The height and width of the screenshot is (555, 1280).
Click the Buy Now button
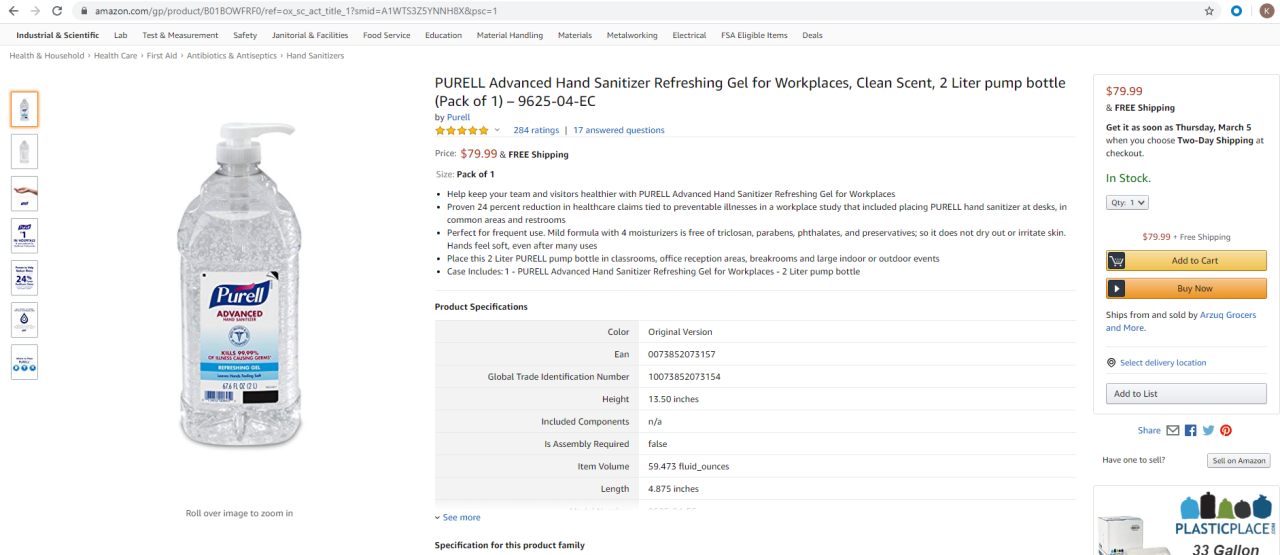coord(1186,289)
